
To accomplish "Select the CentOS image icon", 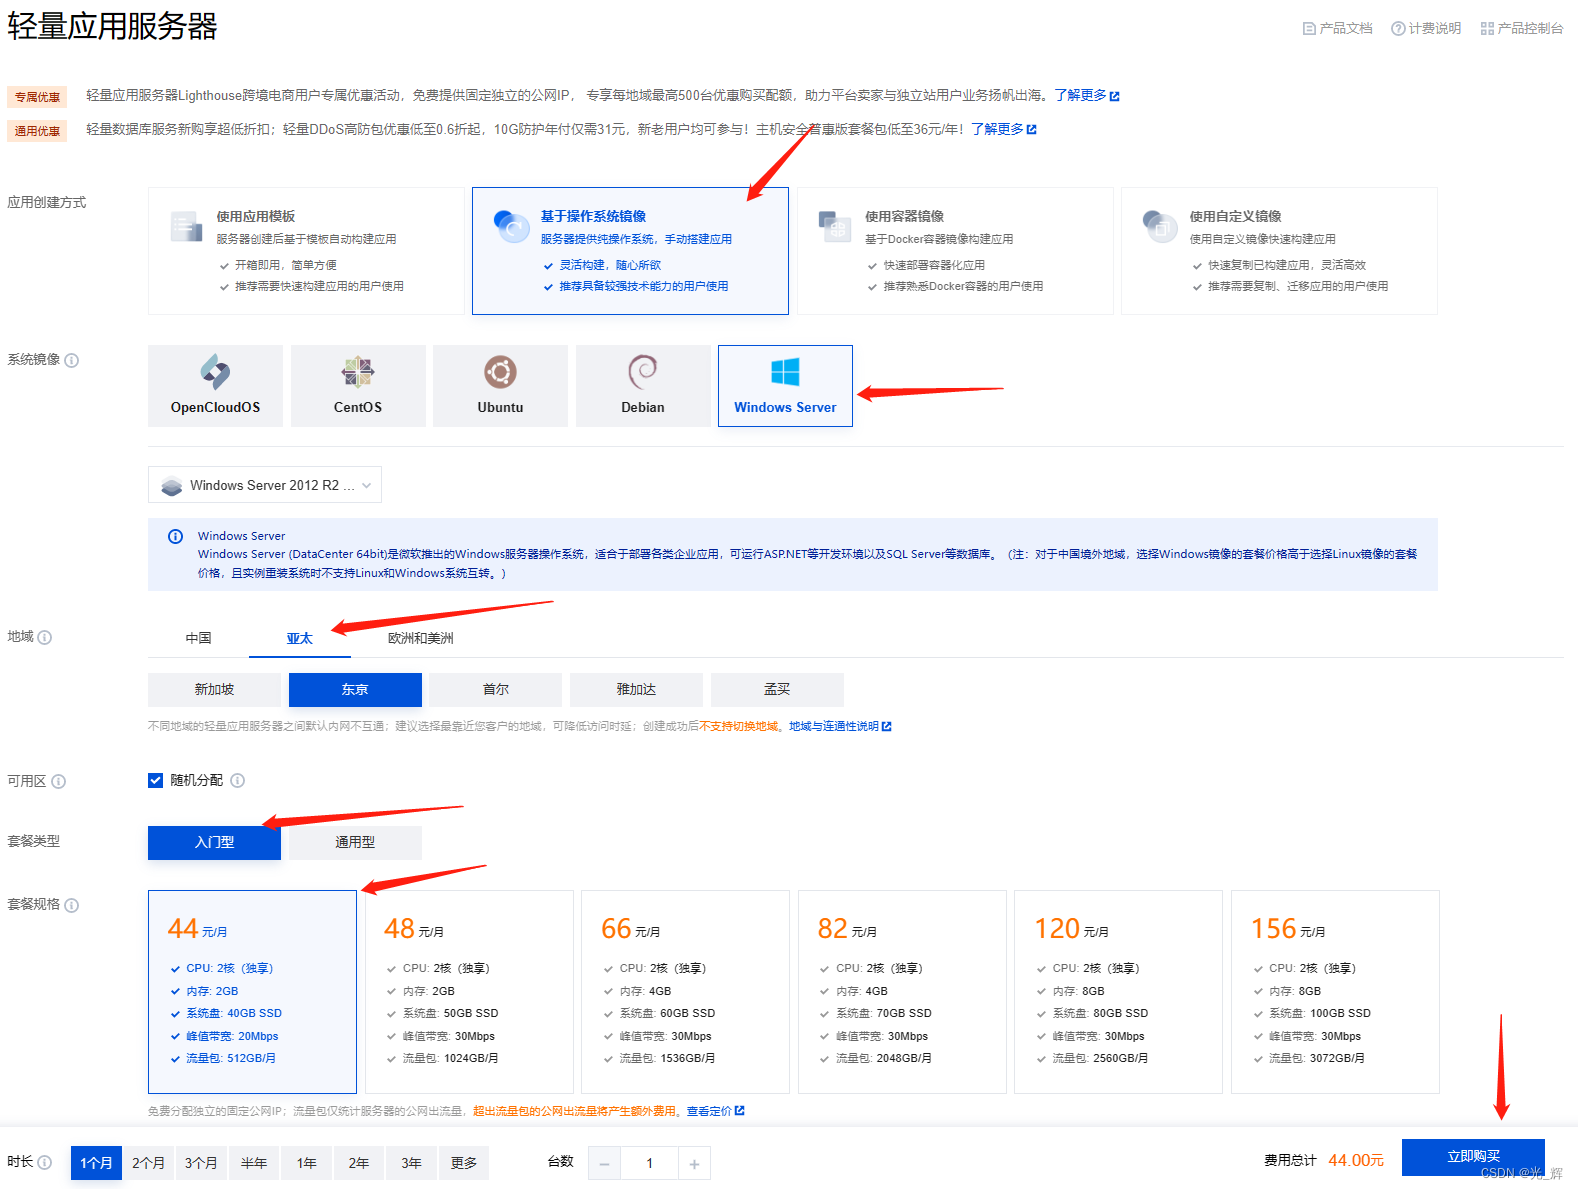I will (358, 372).
